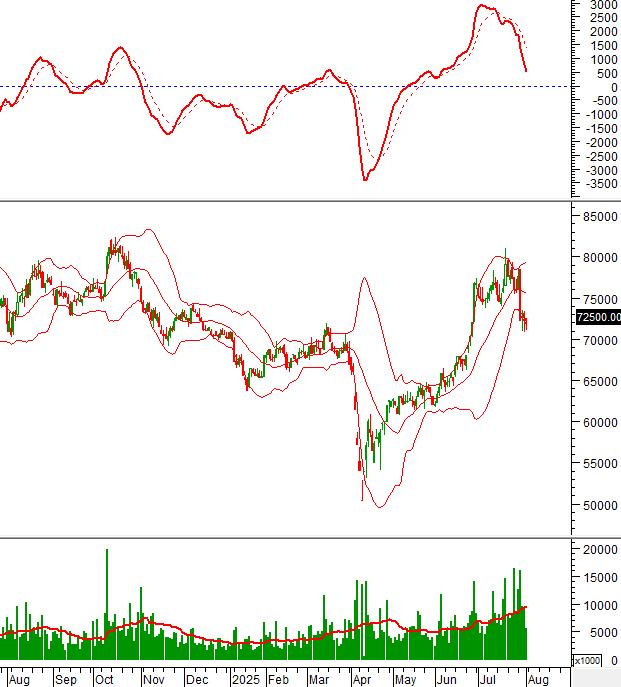Viewport: 621px width, 687px height.
Task: Click the Nov month label
Action: pyautogui.click(x=153, y=680)
